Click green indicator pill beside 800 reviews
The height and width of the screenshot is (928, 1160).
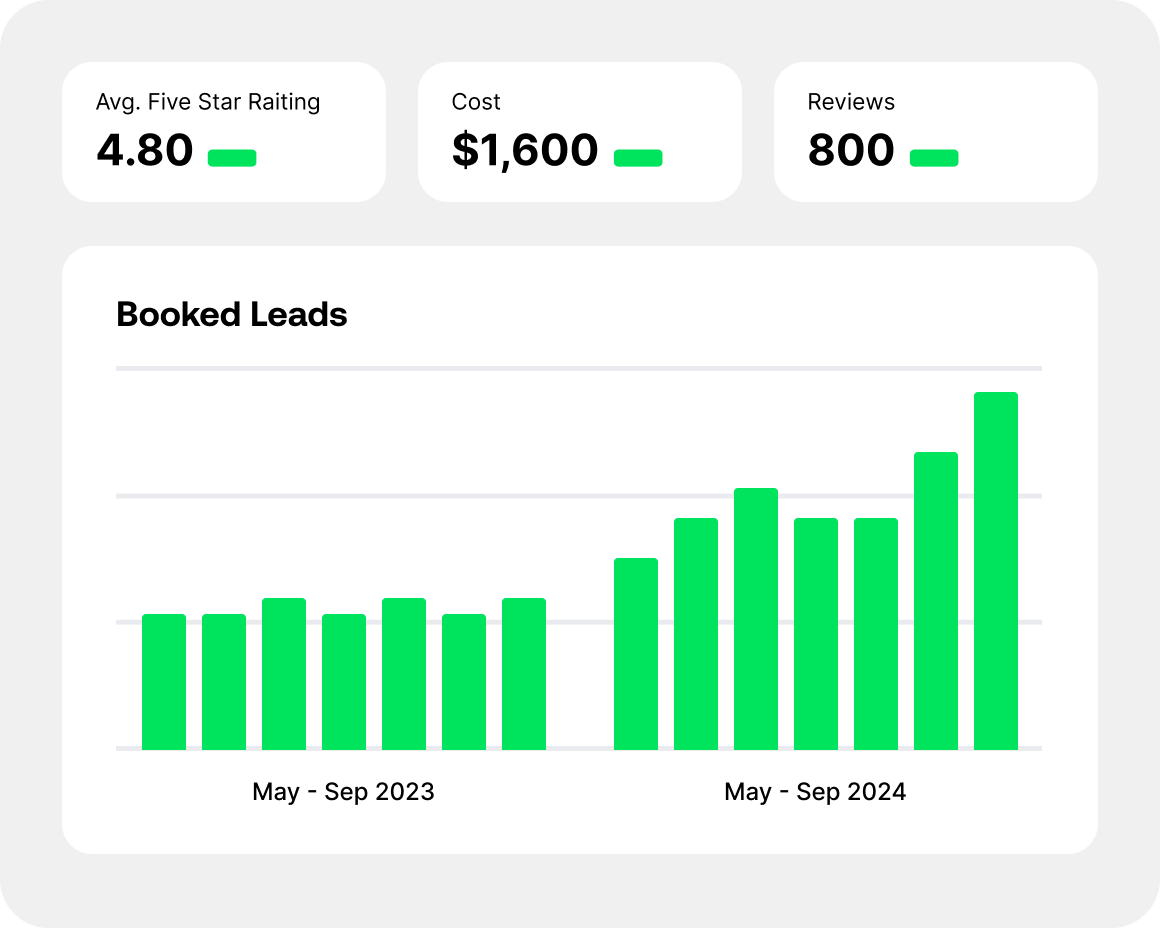(934, 158)
